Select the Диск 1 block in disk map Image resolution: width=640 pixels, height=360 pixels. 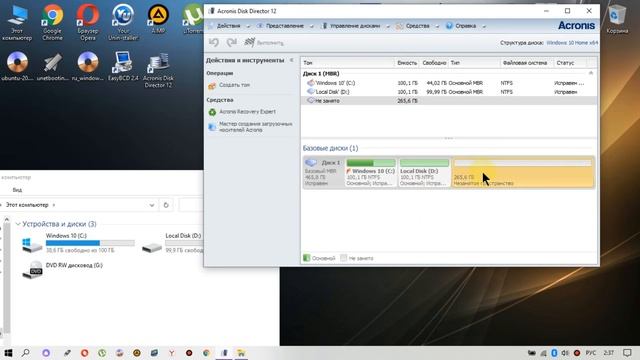tap(324, 172)
